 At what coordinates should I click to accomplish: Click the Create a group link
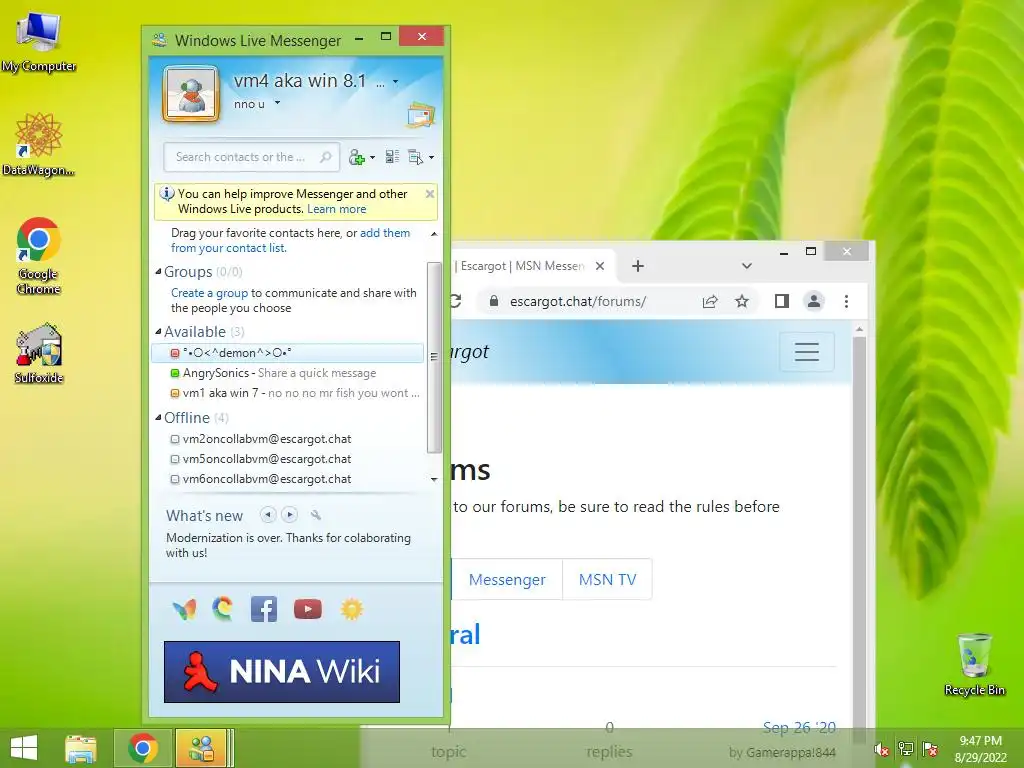click(209, 293)
